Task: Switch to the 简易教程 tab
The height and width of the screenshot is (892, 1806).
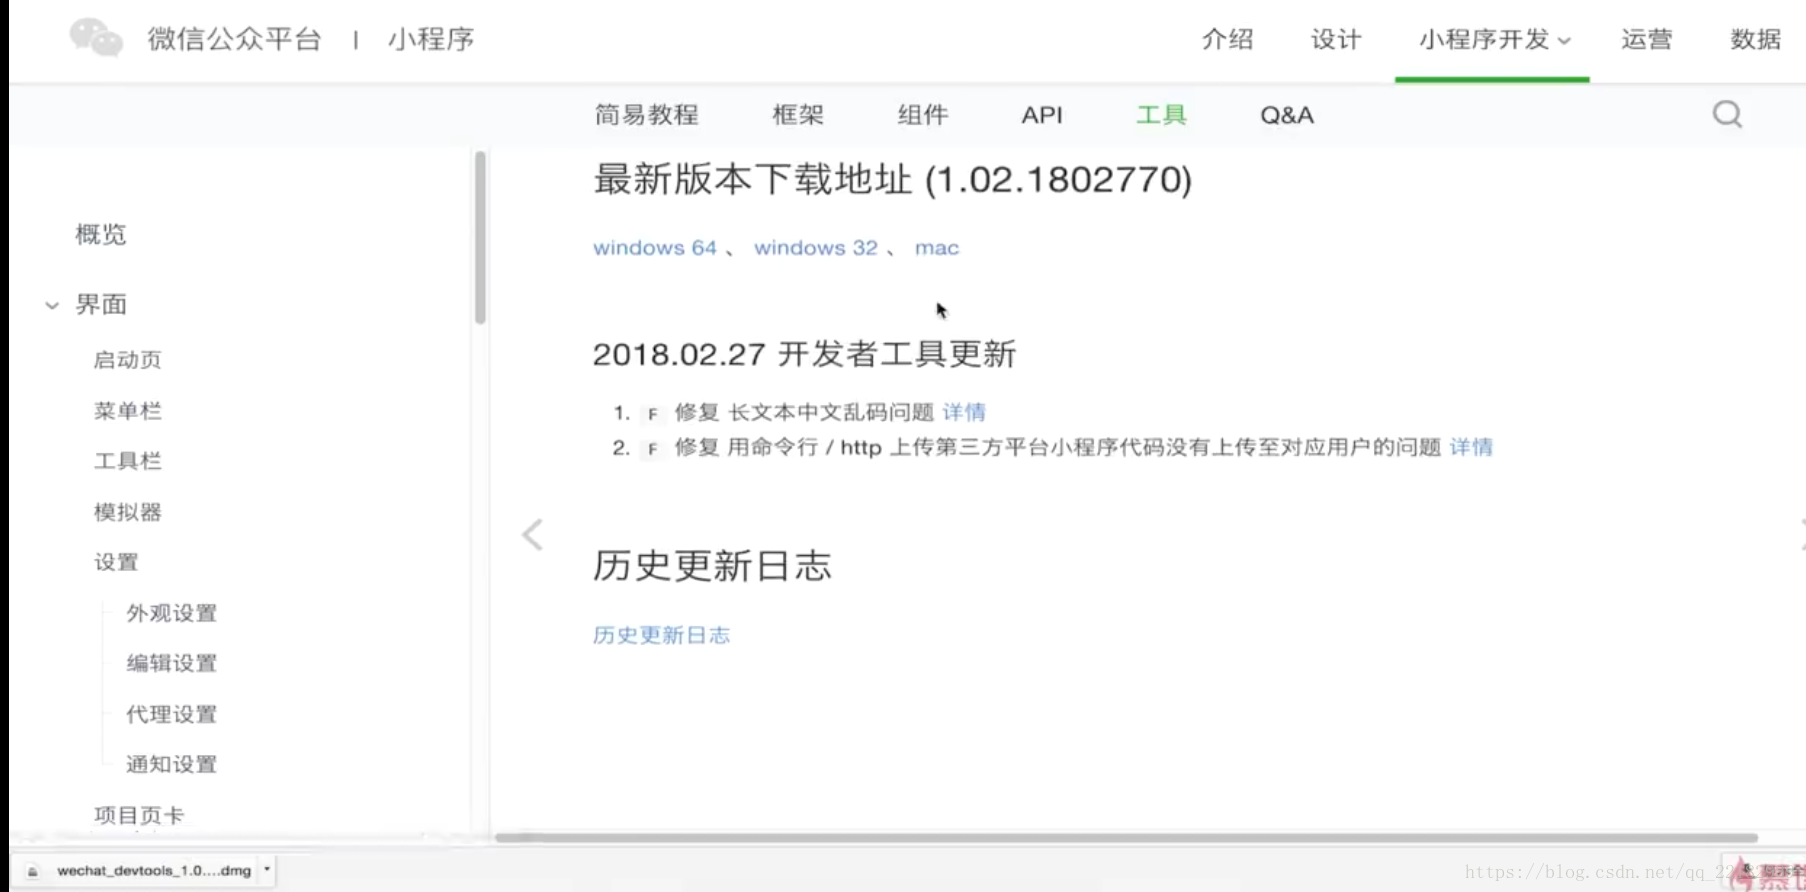Action: click(646, 115)
